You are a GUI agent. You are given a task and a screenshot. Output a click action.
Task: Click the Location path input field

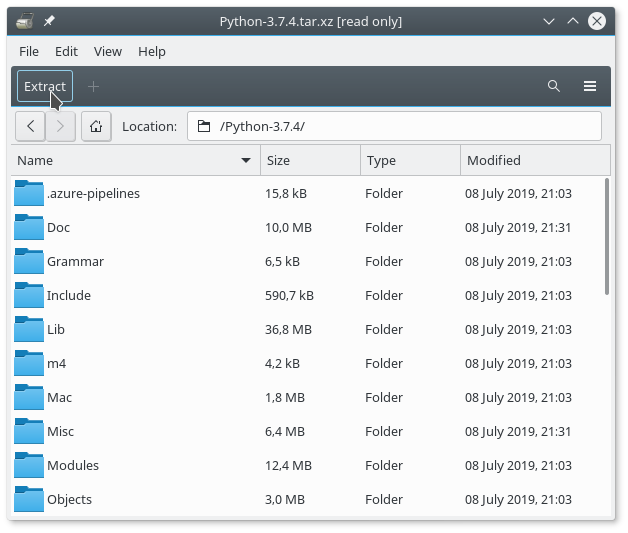(x=400, y=126)
